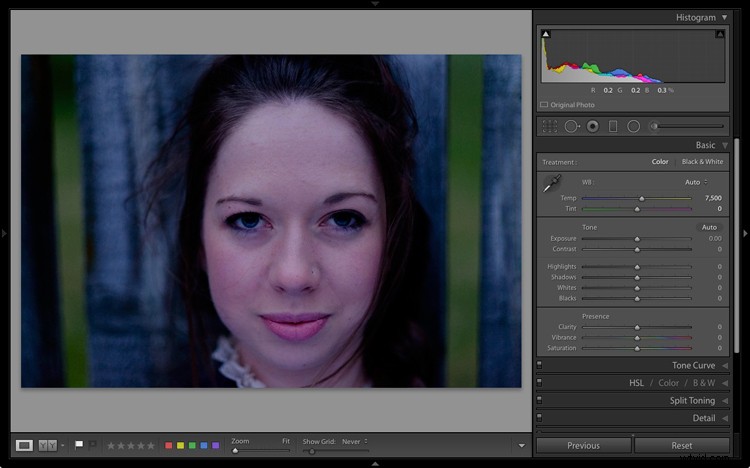The image size is (750, 468).
Task: Set a one star rating
Action: [111, 446]
